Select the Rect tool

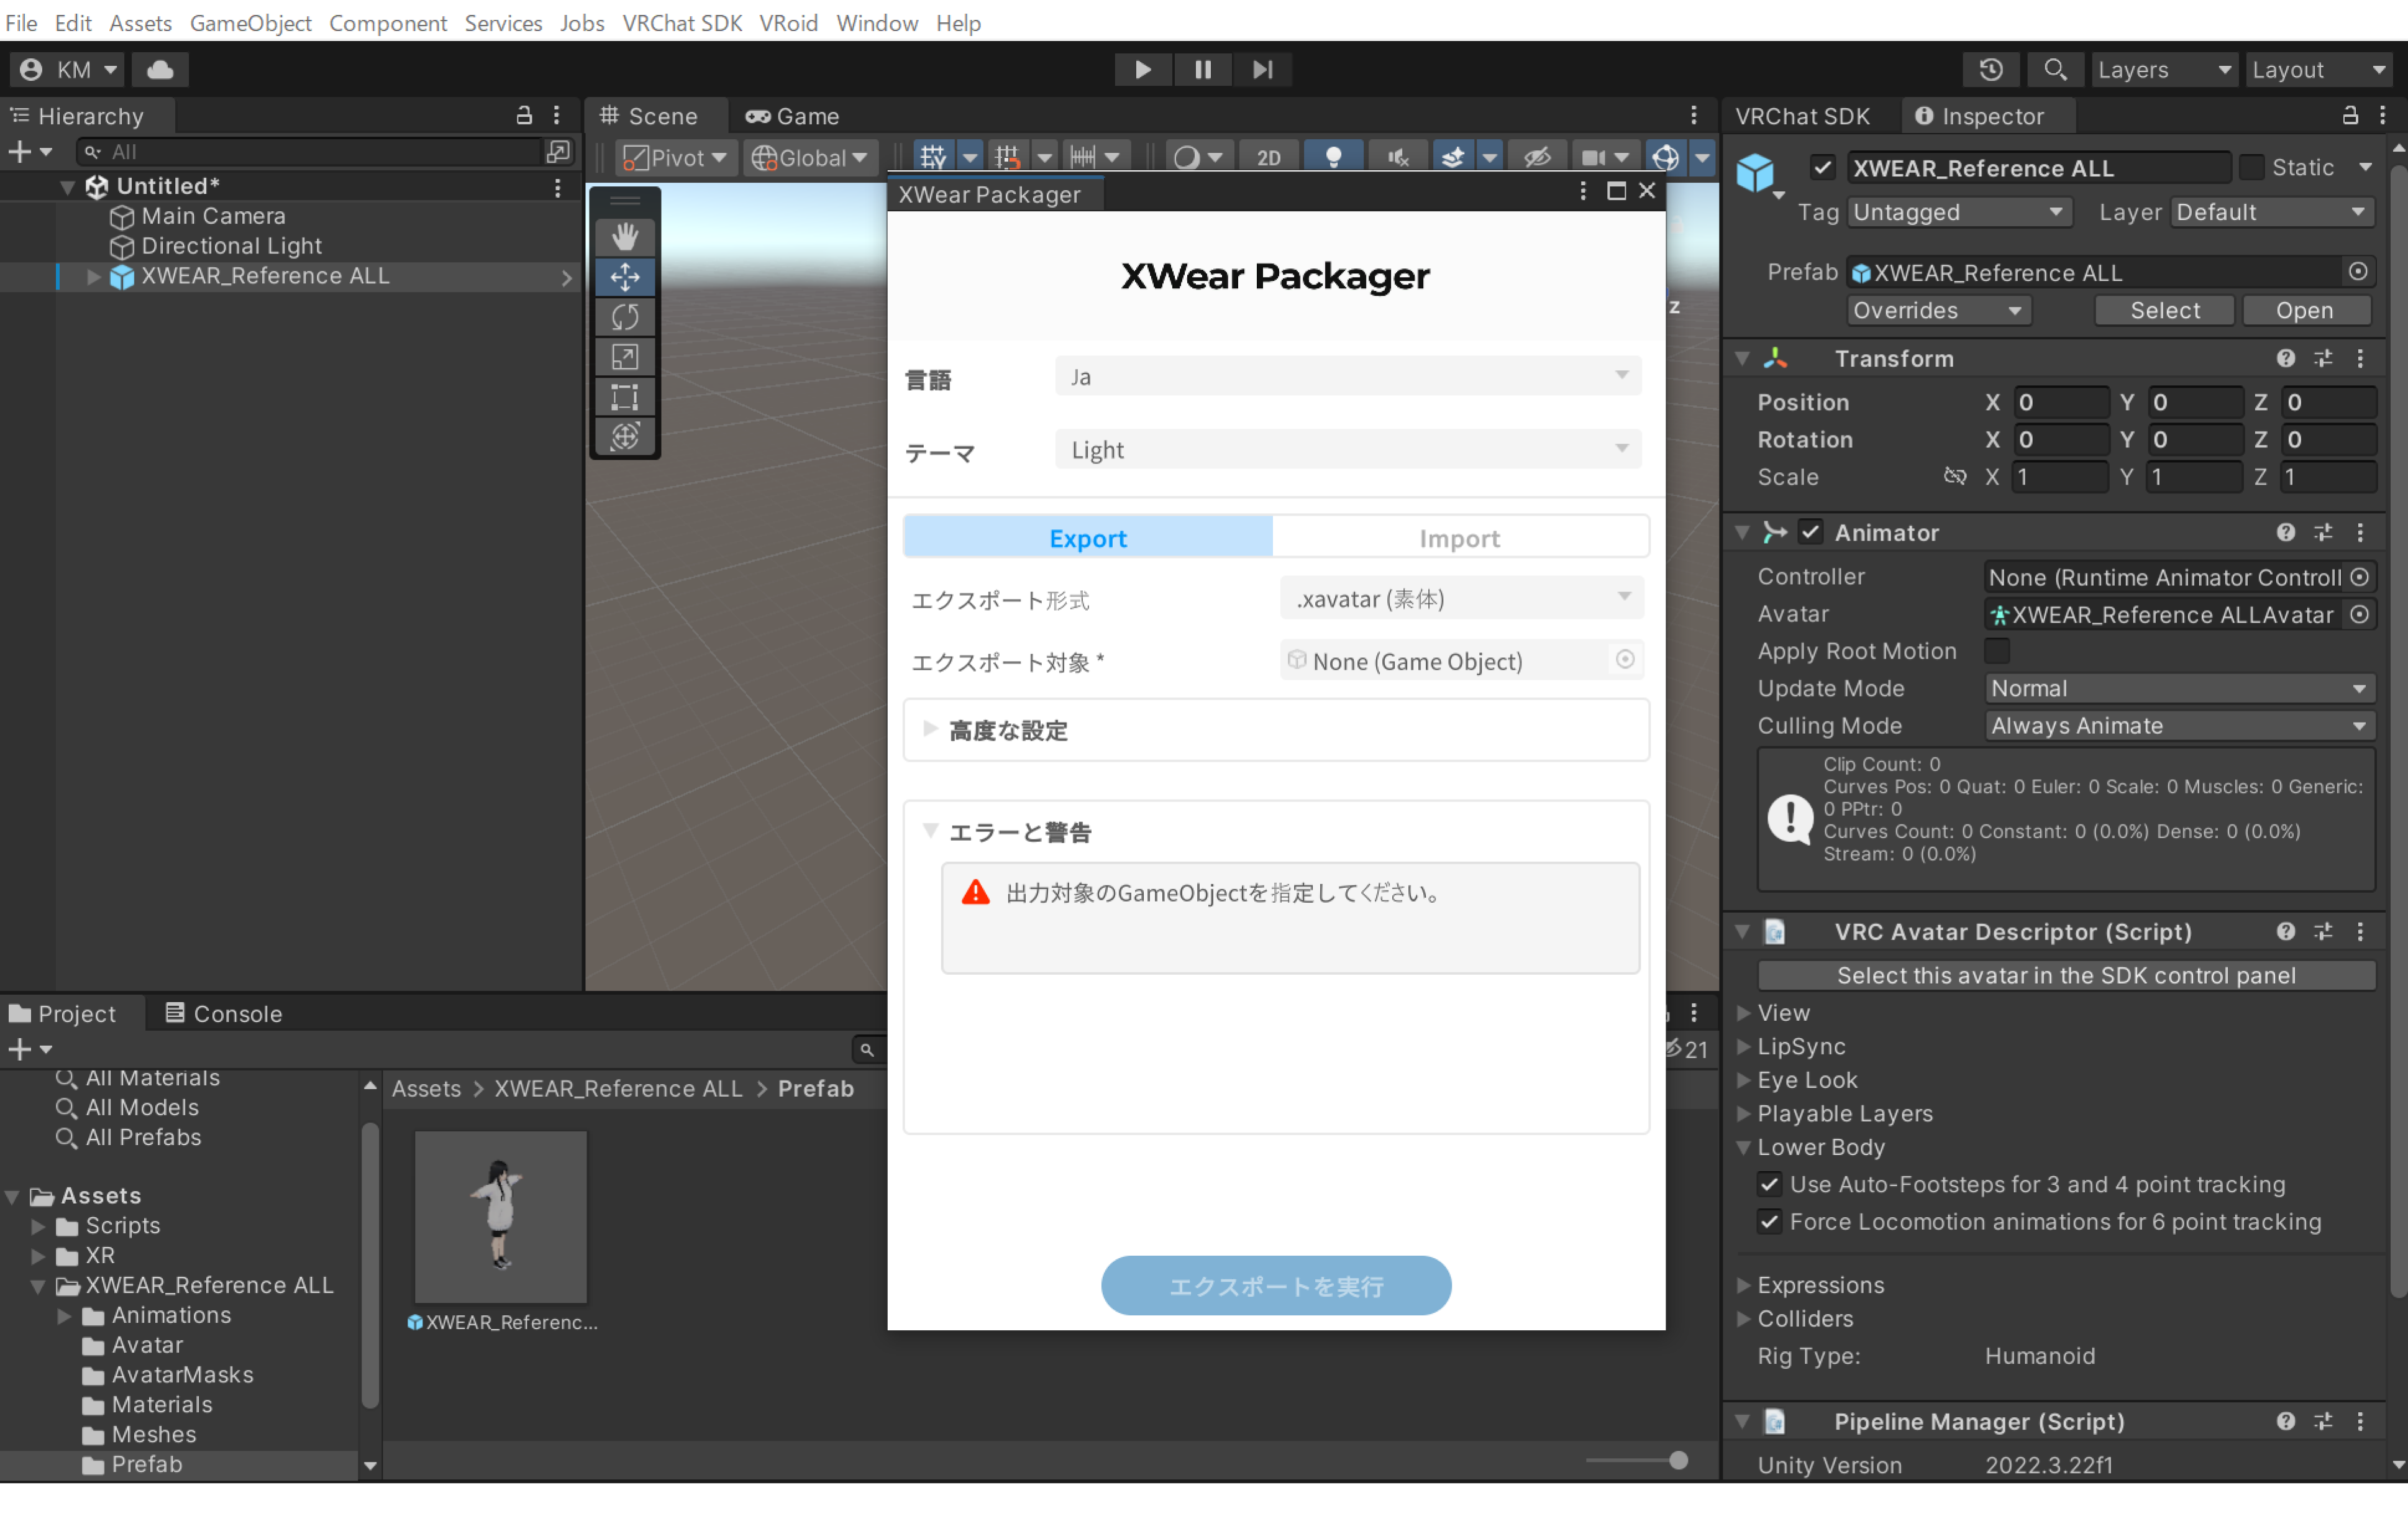(625, 397)
